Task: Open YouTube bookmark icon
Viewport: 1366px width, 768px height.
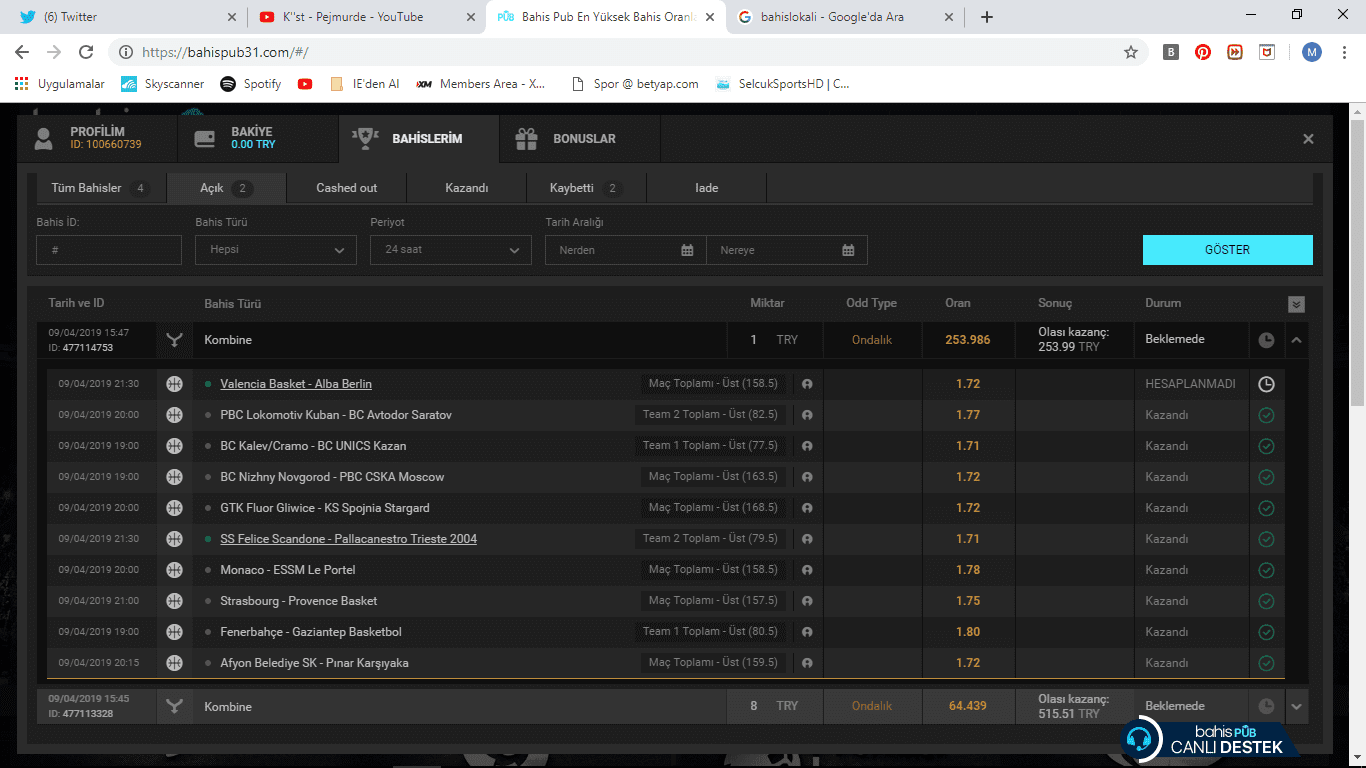Action: (x=305, y=84)
